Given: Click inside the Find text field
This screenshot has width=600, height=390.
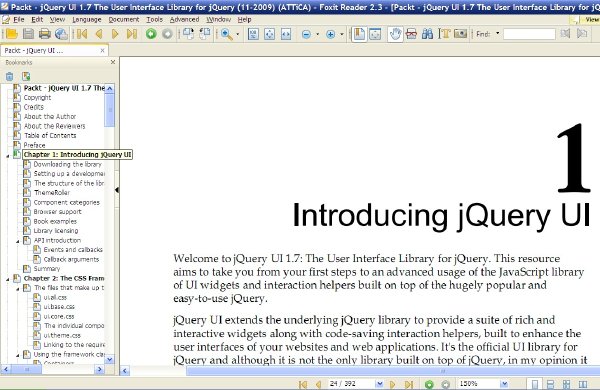Looking at the screenshot, I should (x=529, y=34).
